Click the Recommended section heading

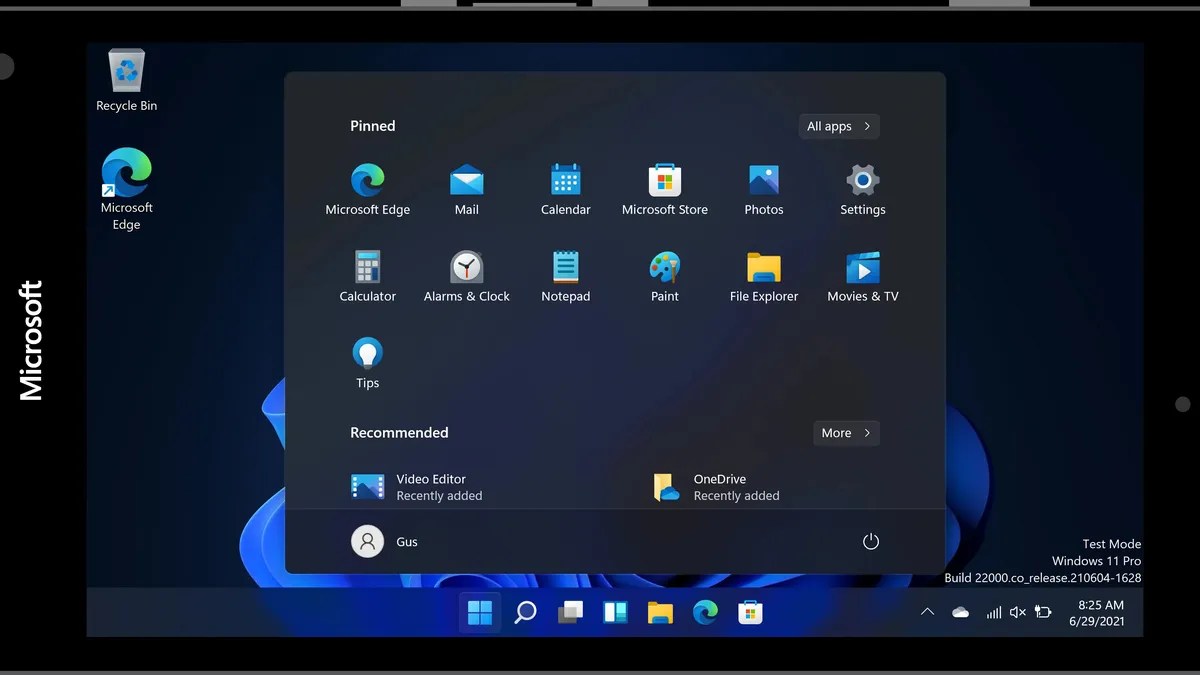(399, 433)
